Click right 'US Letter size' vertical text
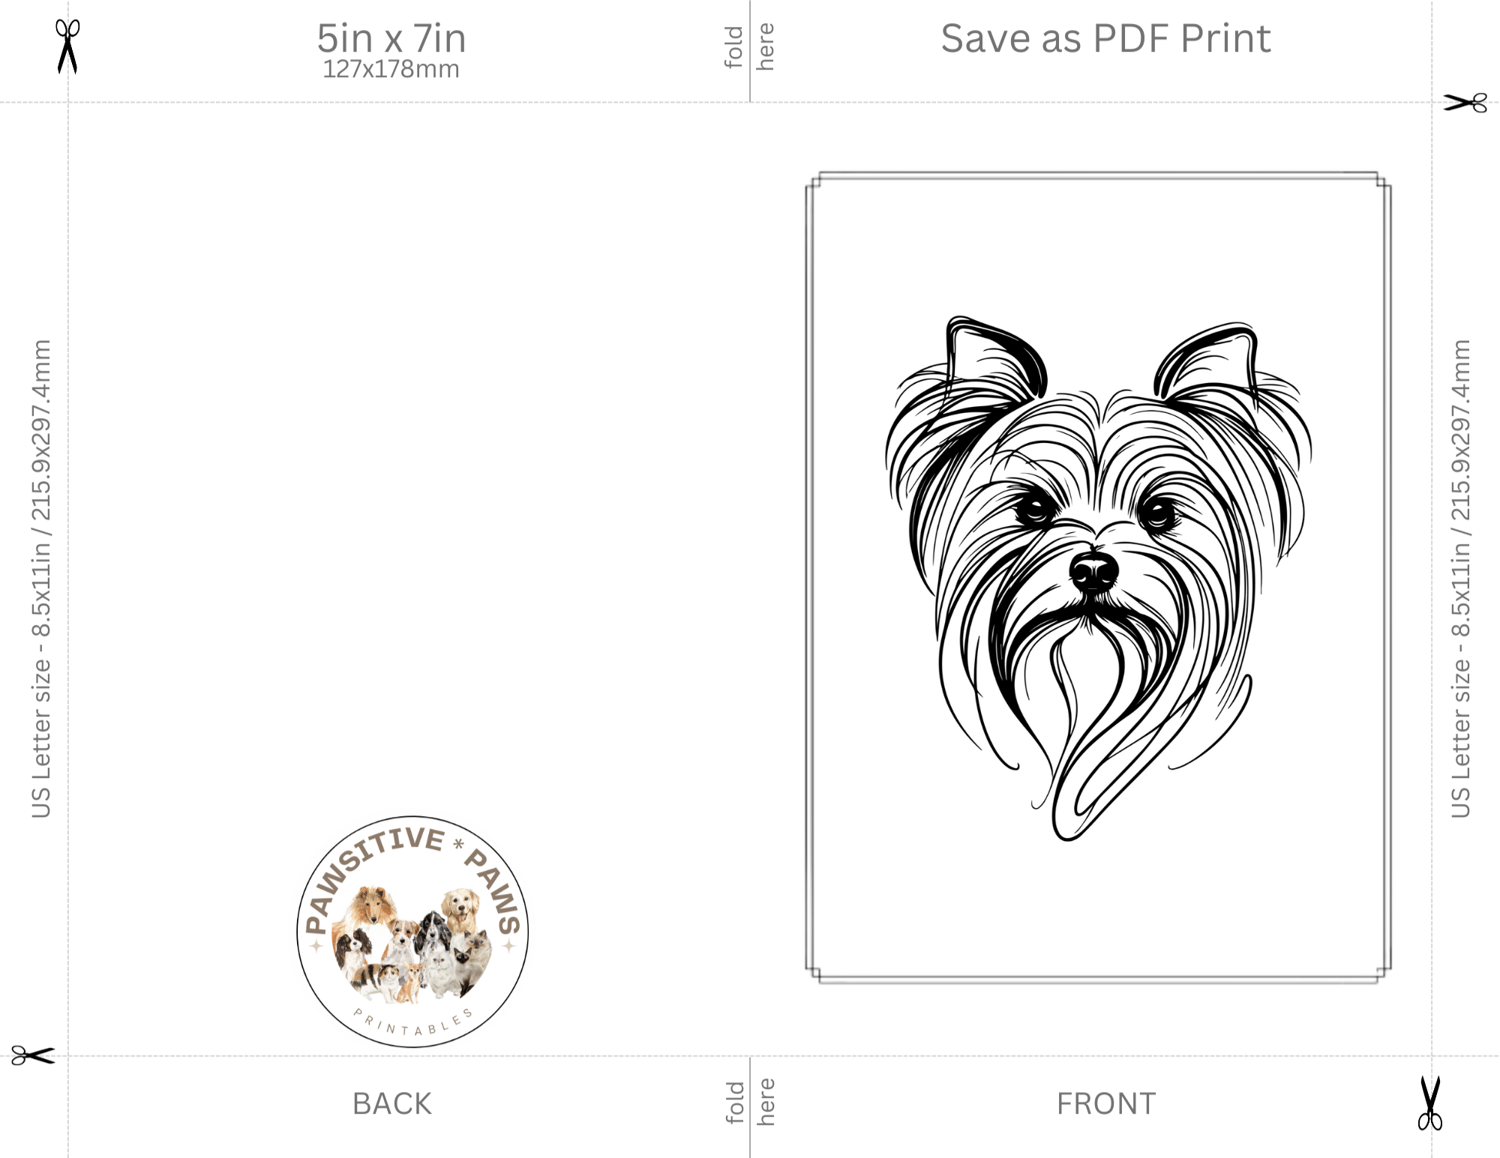The image size is (1500, 1158). pos(1461,578)
